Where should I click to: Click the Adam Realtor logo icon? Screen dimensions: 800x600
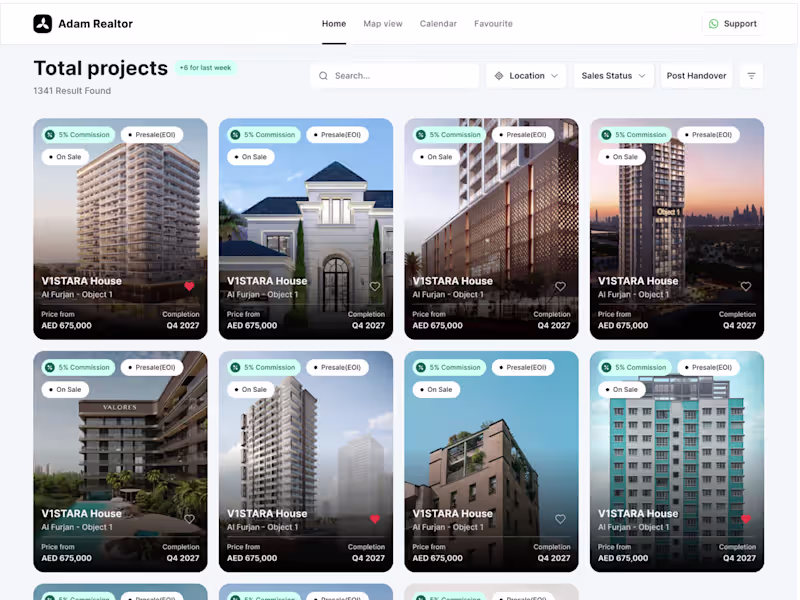(43, 23)
